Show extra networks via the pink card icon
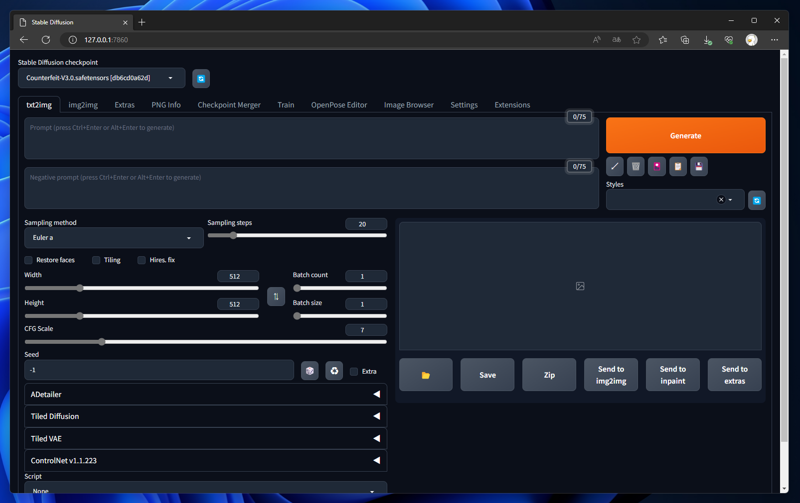The image size is (800, 503). (x=657, y=166)
